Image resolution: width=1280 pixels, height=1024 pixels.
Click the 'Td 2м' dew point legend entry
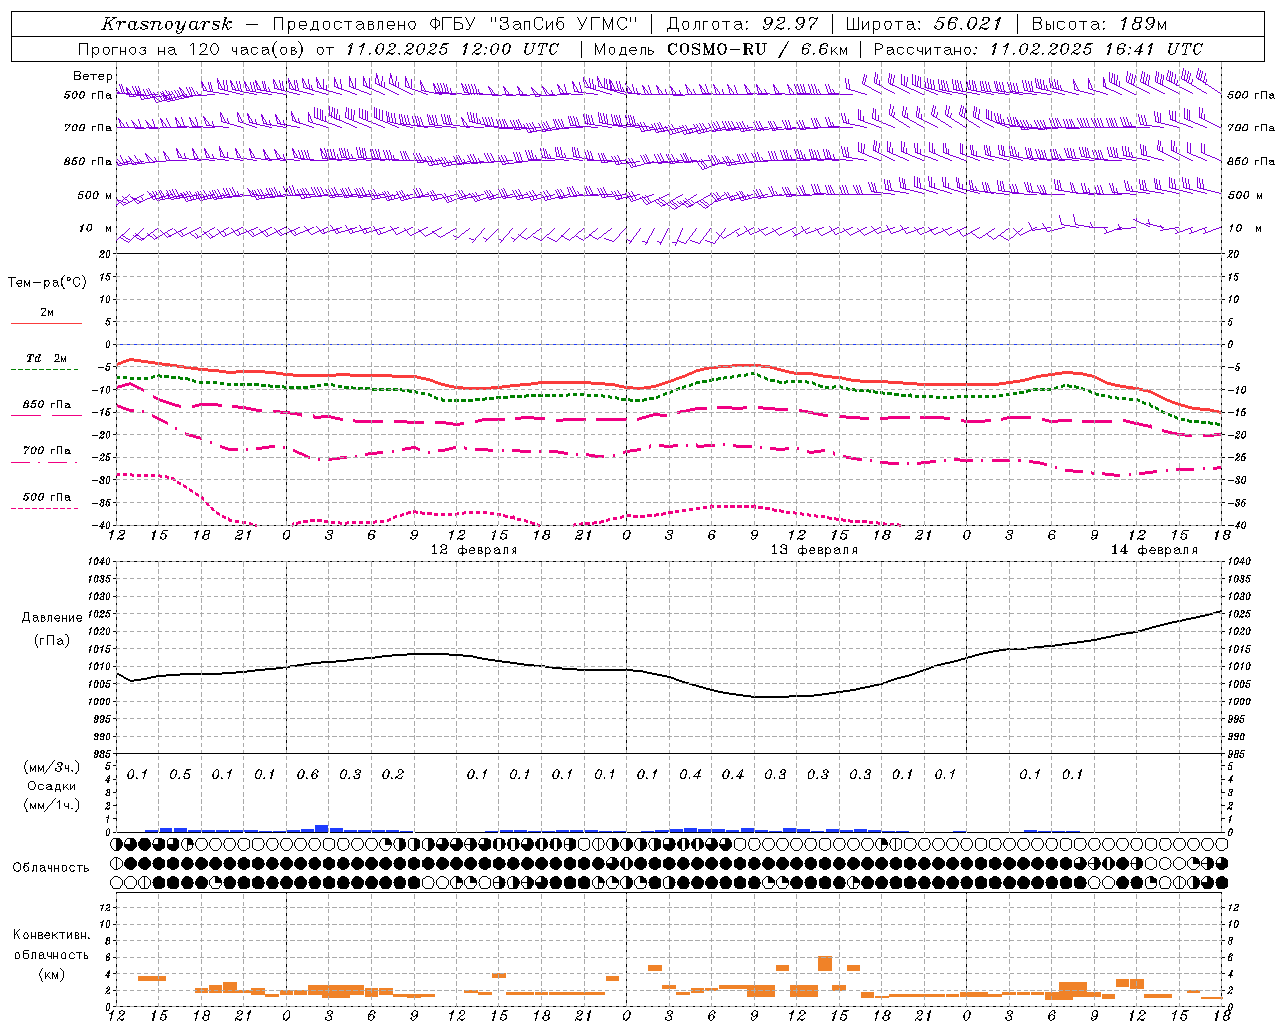47,358
